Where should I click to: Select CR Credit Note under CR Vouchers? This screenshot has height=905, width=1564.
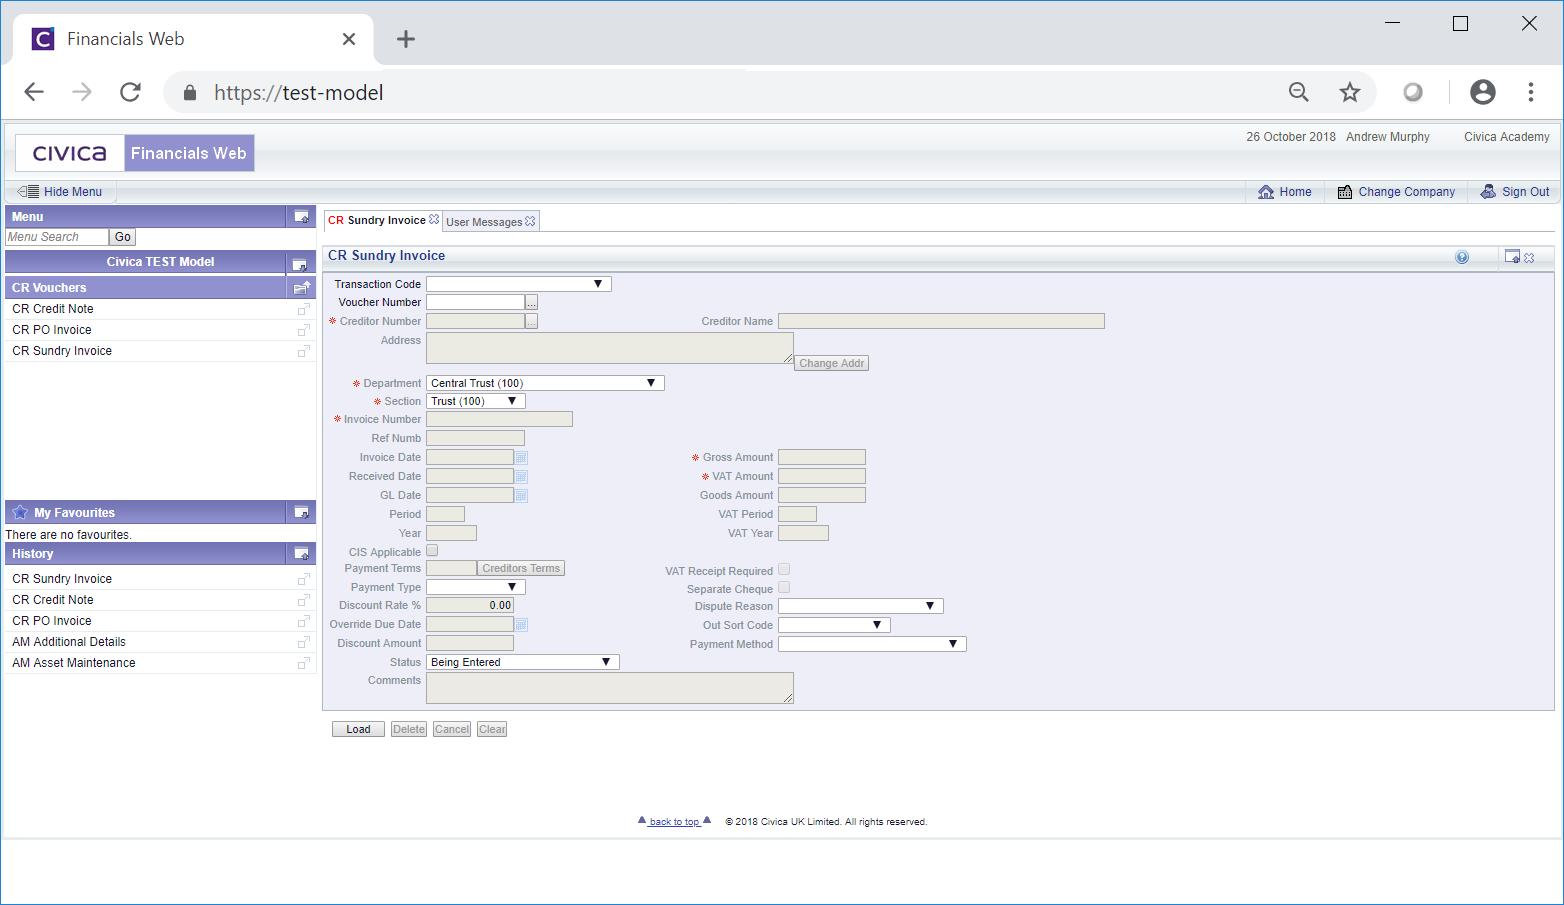pos(53,309)
